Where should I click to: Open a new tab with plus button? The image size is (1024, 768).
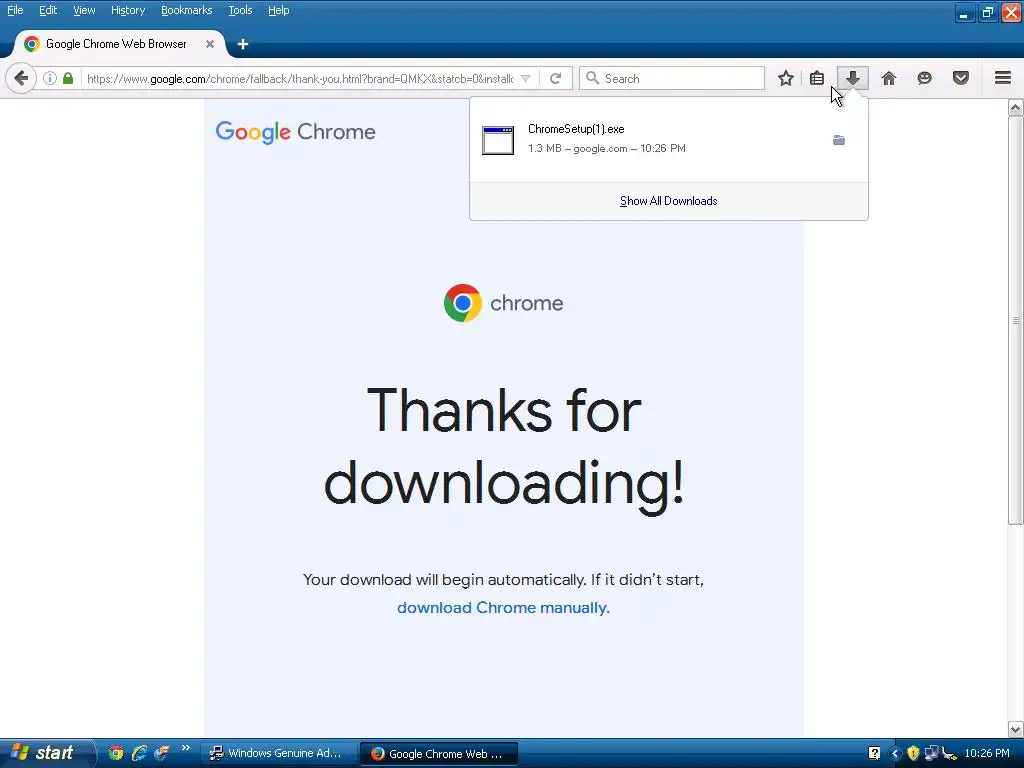(x=243, y=44)
